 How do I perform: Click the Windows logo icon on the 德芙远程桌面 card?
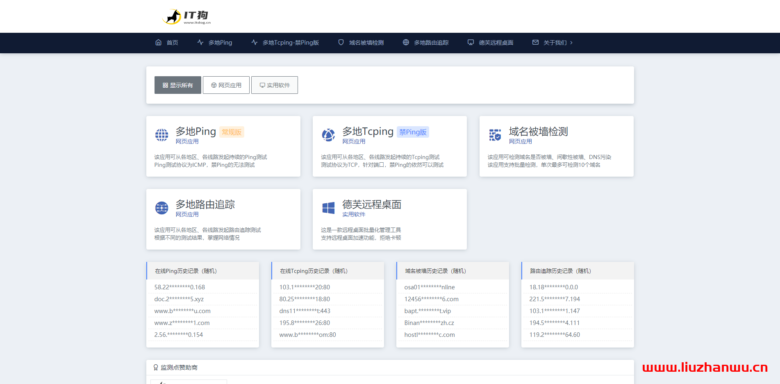[328, 208]
